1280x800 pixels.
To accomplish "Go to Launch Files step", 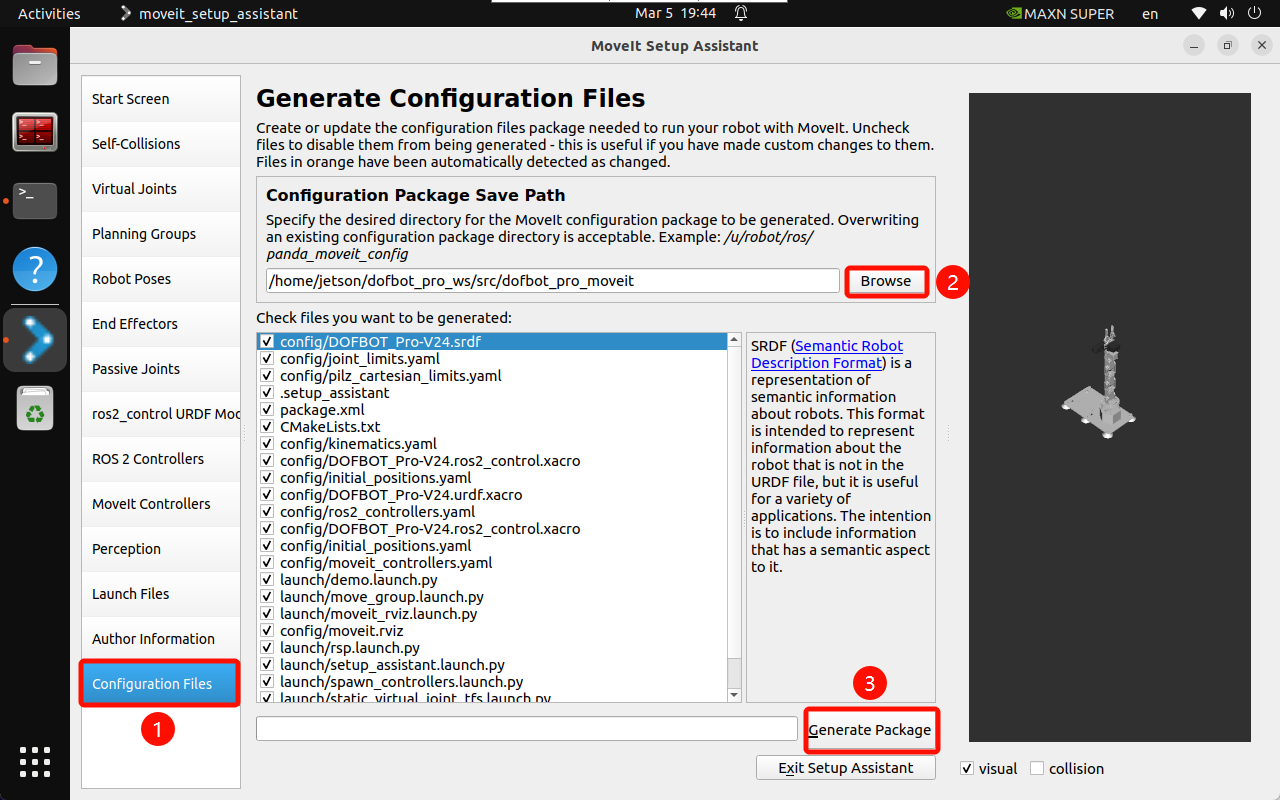I will tap(161, 594).
